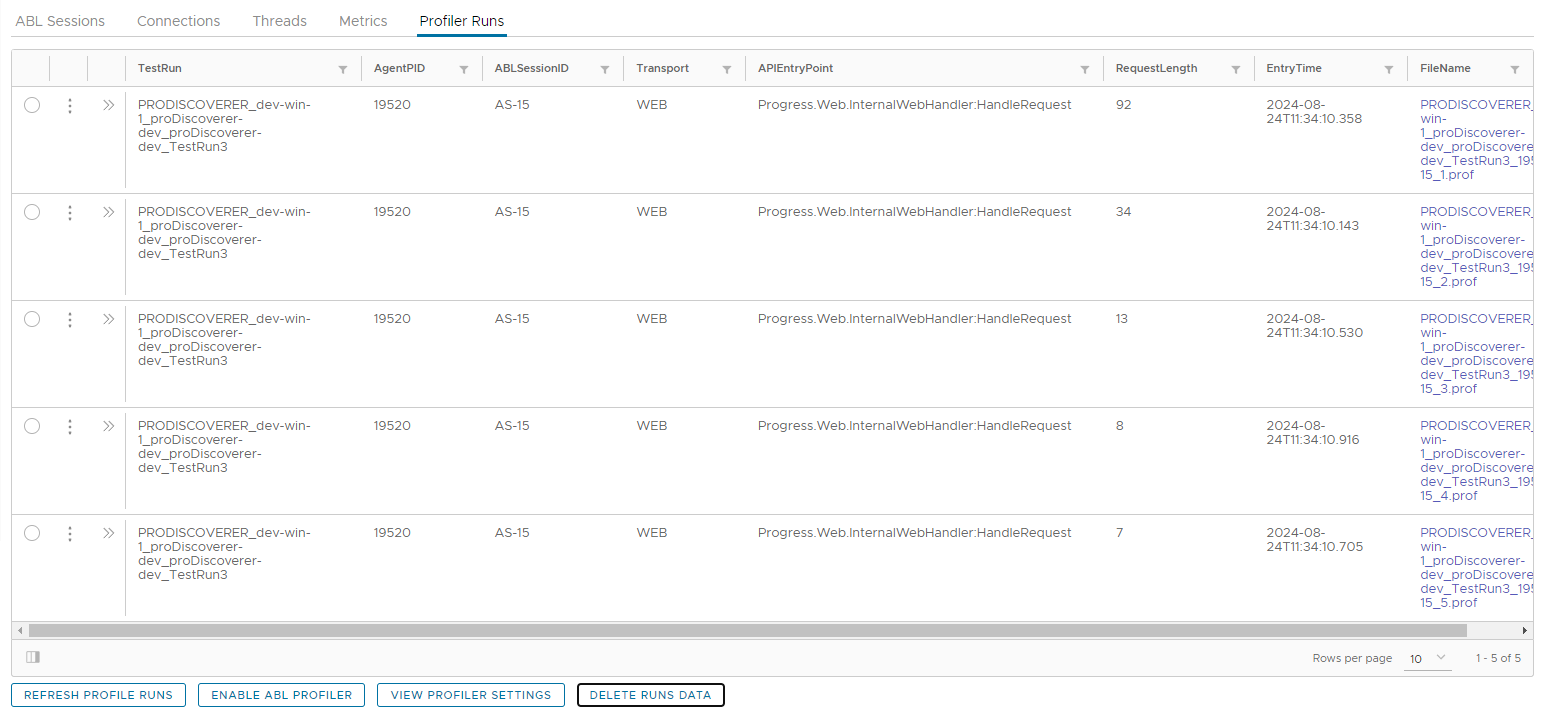Click the column chooser icon below the grid
1544x715 pixels.
(x=32, y=656)
